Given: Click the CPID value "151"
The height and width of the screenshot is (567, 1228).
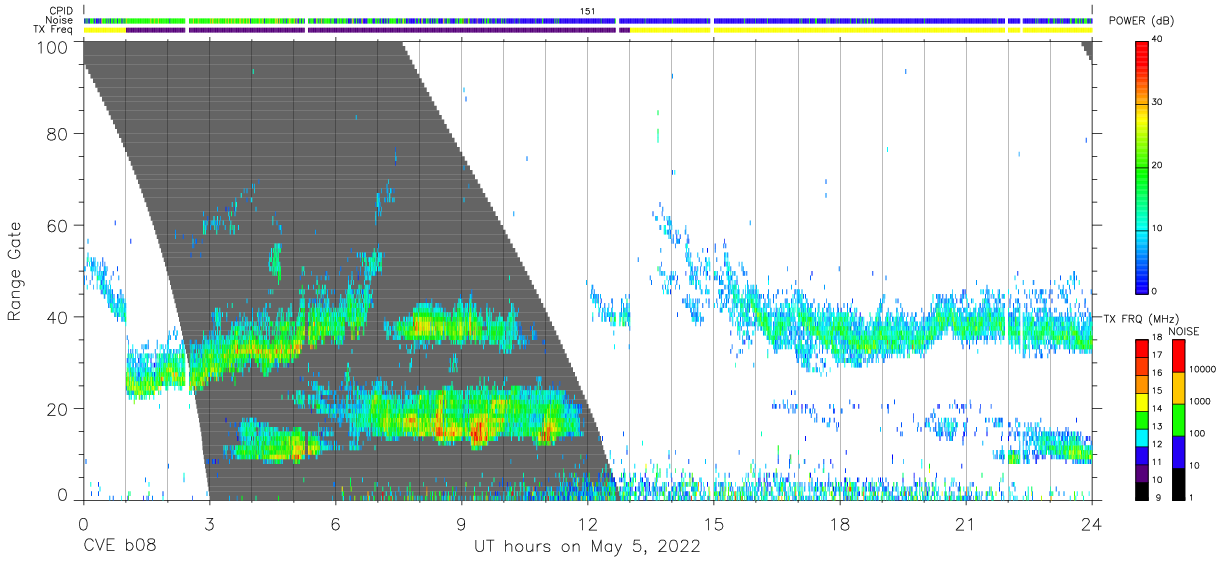Looking at the screenshot, I should 588,11.
